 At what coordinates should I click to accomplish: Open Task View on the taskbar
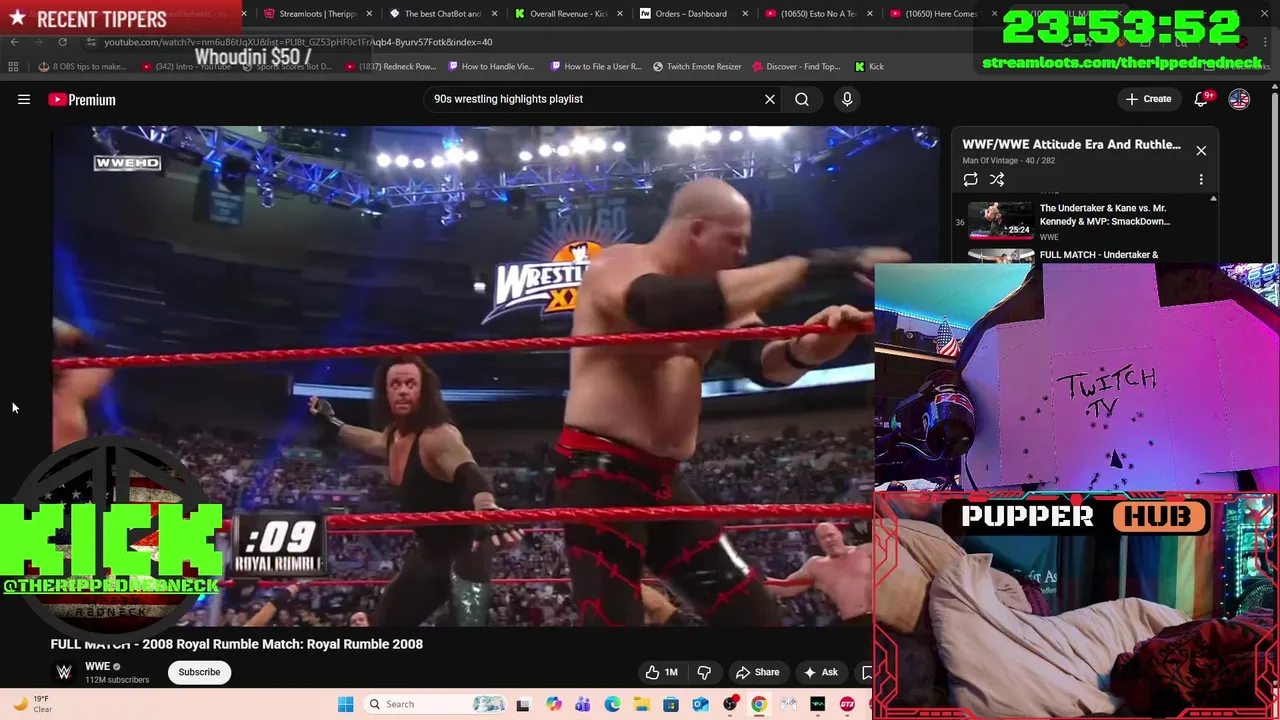tap(522, 704)
